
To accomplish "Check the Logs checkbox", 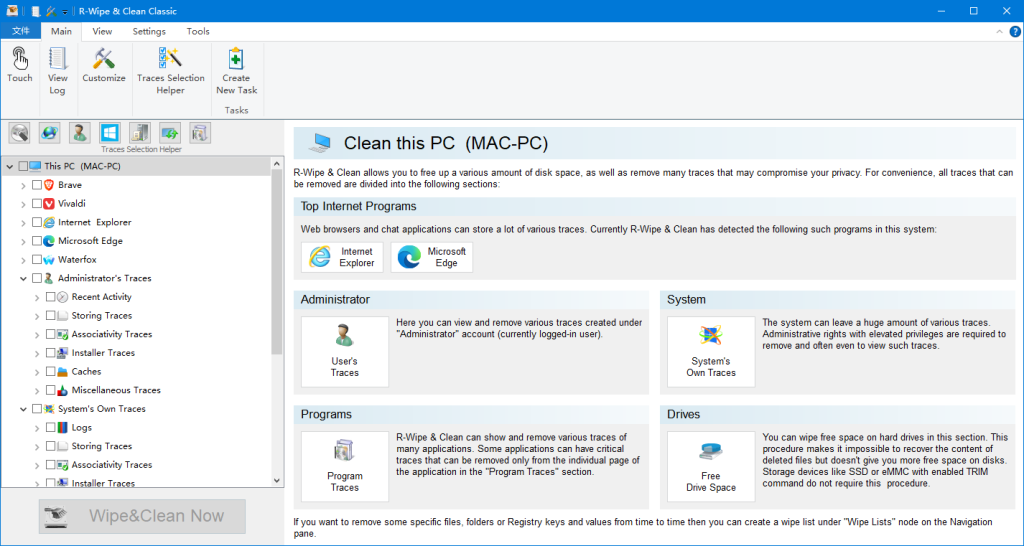I will pos(50,428).
